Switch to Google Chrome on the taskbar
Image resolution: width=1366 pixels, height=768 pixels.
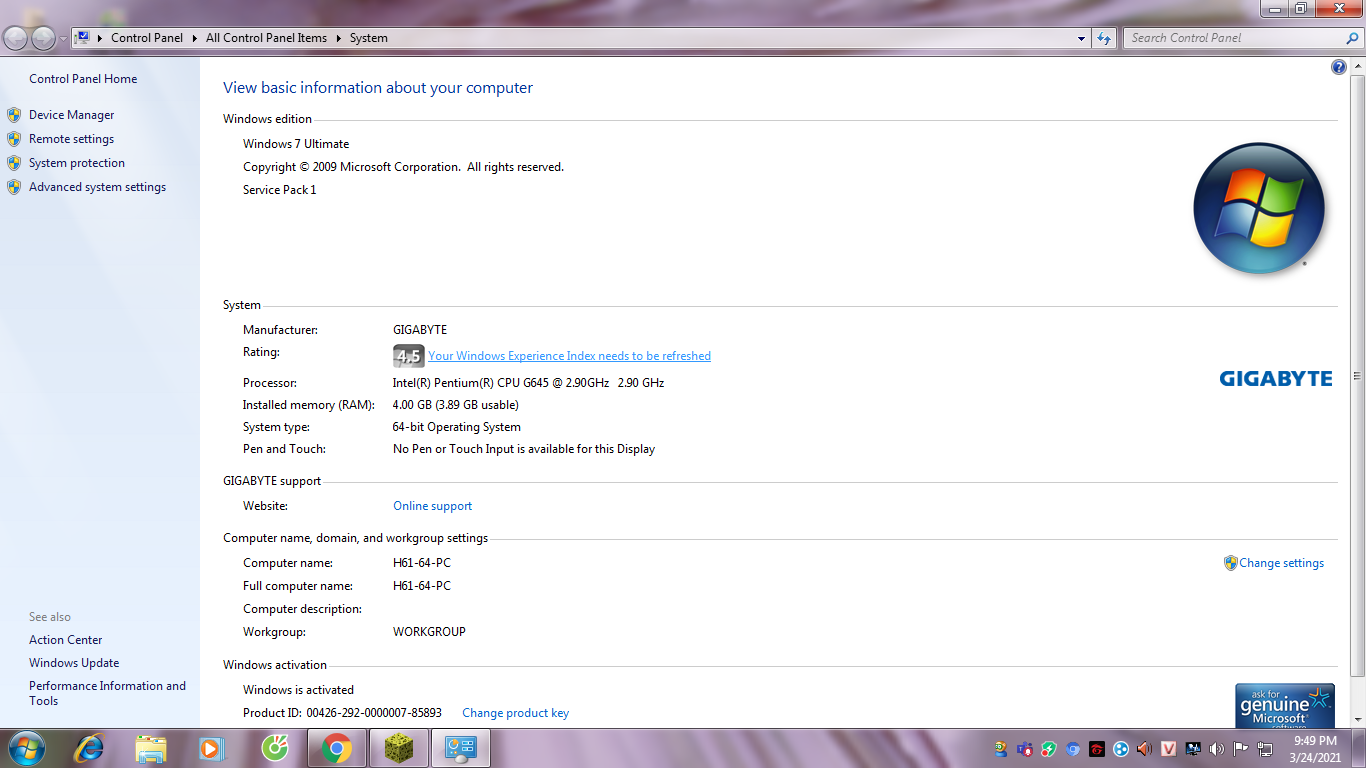point(337,748)
